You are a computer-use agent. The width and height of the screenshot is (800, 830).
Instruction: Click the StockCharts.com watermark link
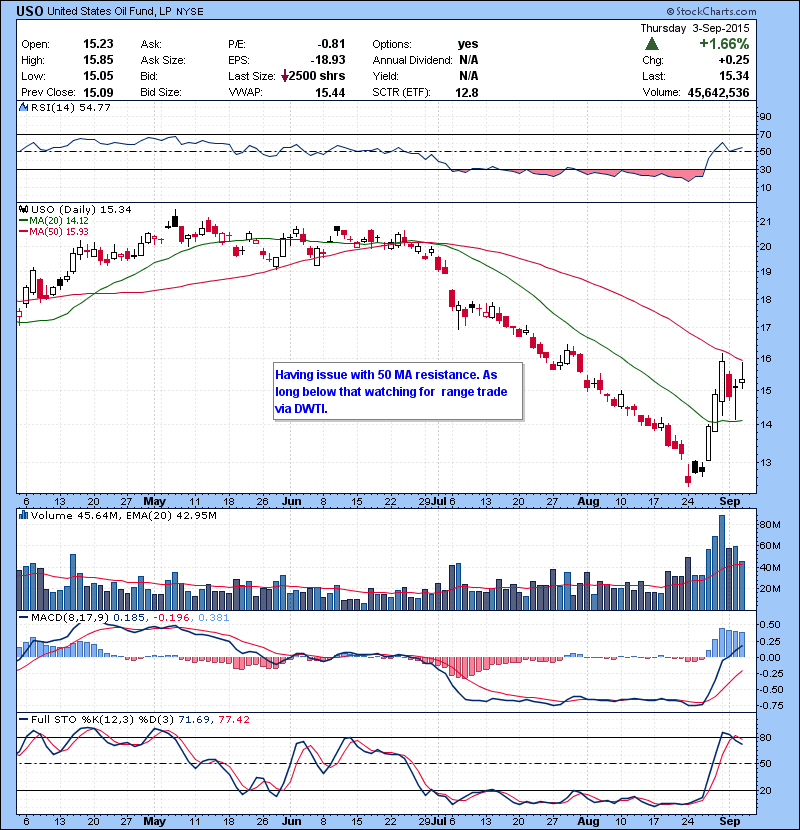tap(711, 11)
